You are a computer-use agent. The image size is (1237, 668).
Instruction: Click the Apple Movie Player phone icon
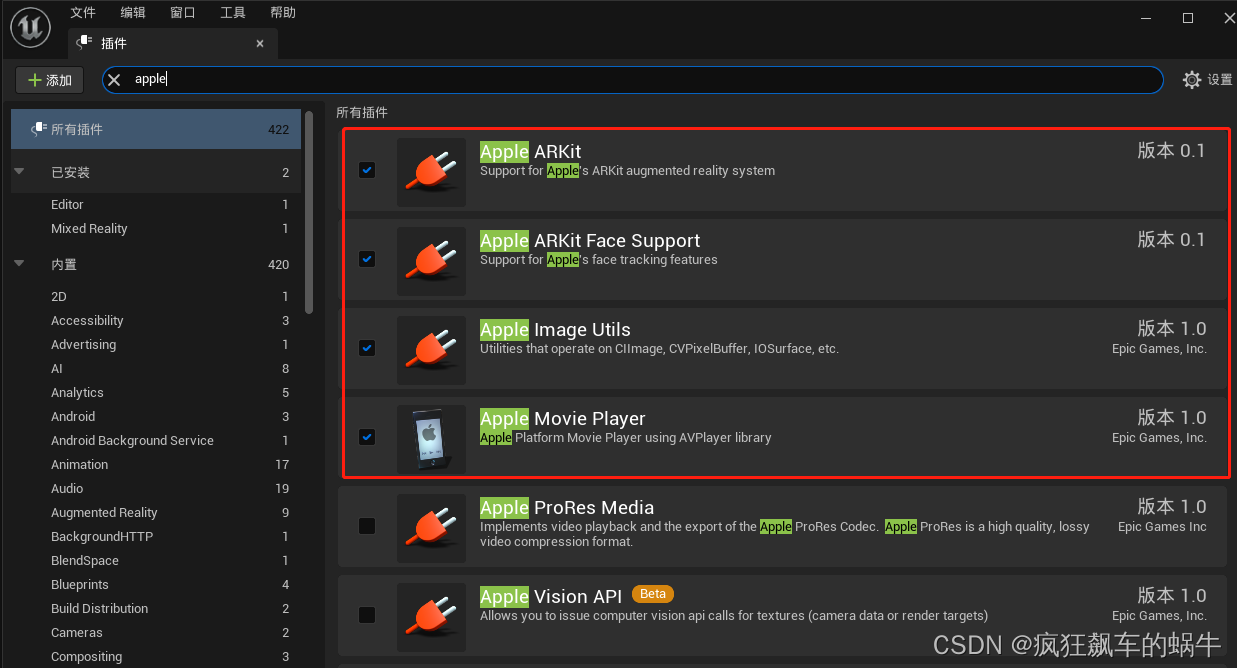(x=431, y=439)
